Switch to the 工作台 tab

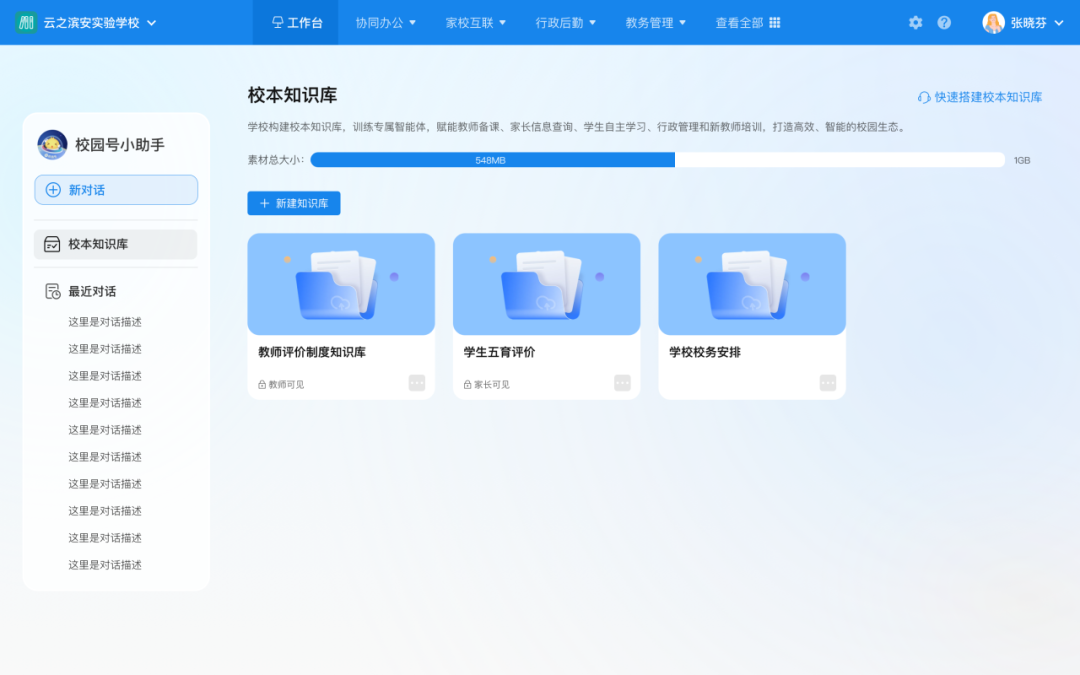coord(296,22)
